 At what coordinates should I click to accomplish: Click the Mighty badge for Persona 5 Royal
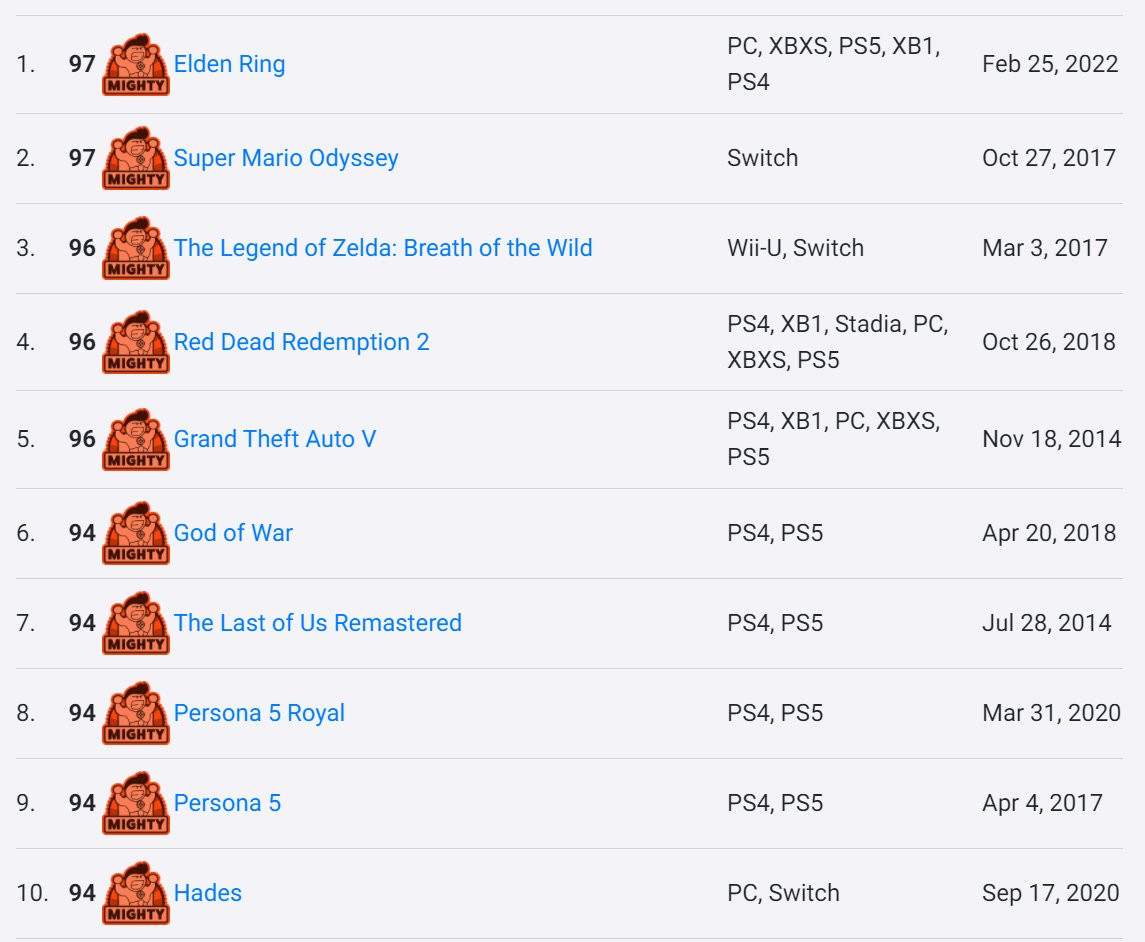(136, 714)
